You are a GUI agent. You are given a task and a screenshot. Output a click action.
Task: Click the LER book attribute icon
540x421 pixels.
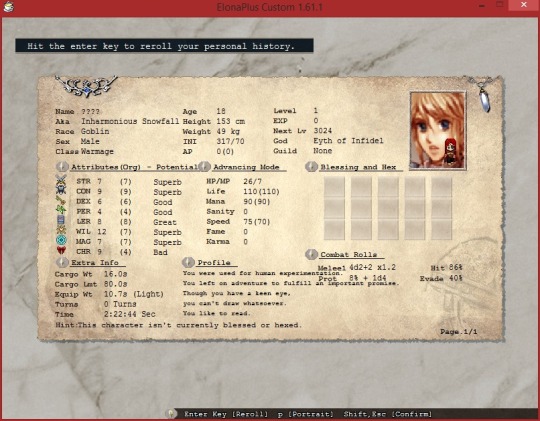tap(61, 220)
